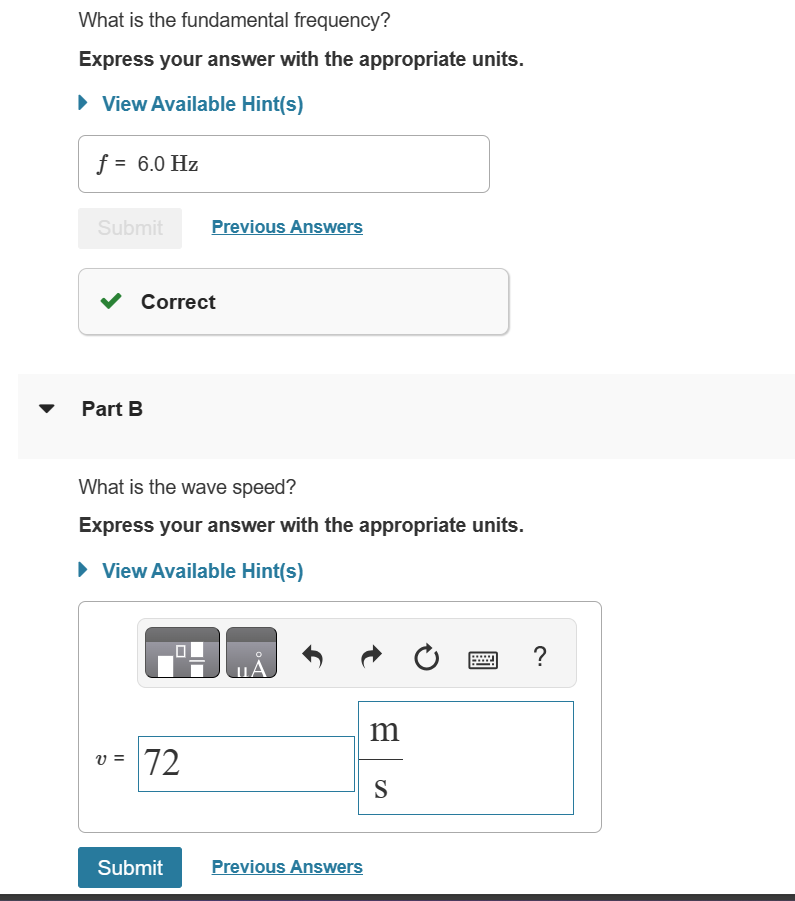
Task: Open Previous Answers for the wave speed question
Action: coord(287,867)
